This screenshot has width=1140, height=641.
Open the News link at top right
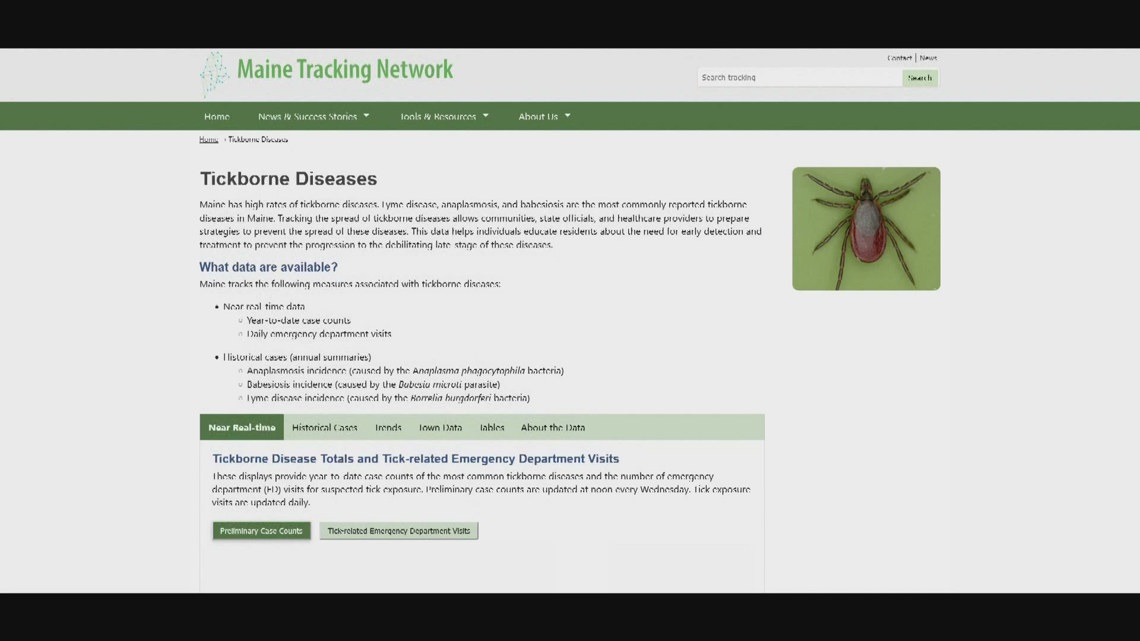click(927, 57)
